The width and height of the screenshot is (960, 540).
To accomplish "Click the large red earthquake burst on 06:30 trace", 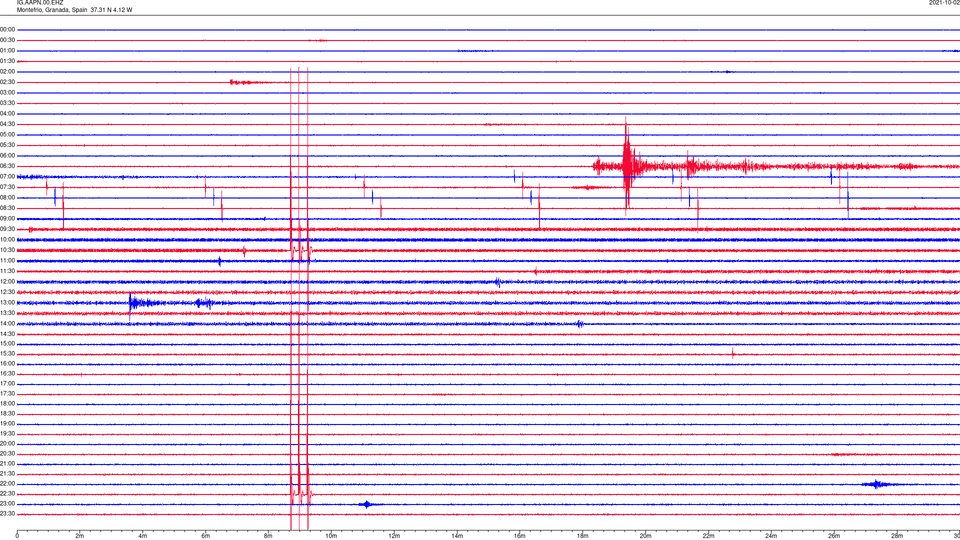I will 627,166.
